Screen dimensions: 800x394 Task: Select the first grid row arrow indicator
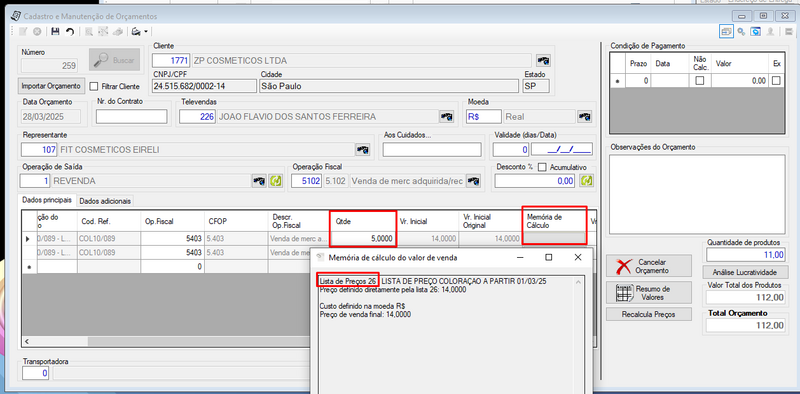pyautogui.click(x=29, y=238)
